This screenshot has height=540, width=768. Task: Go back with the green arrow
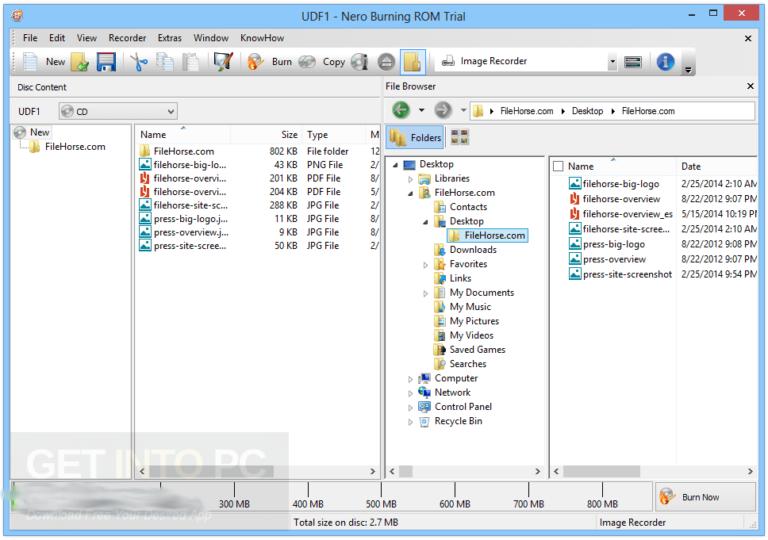click(401, 110)
